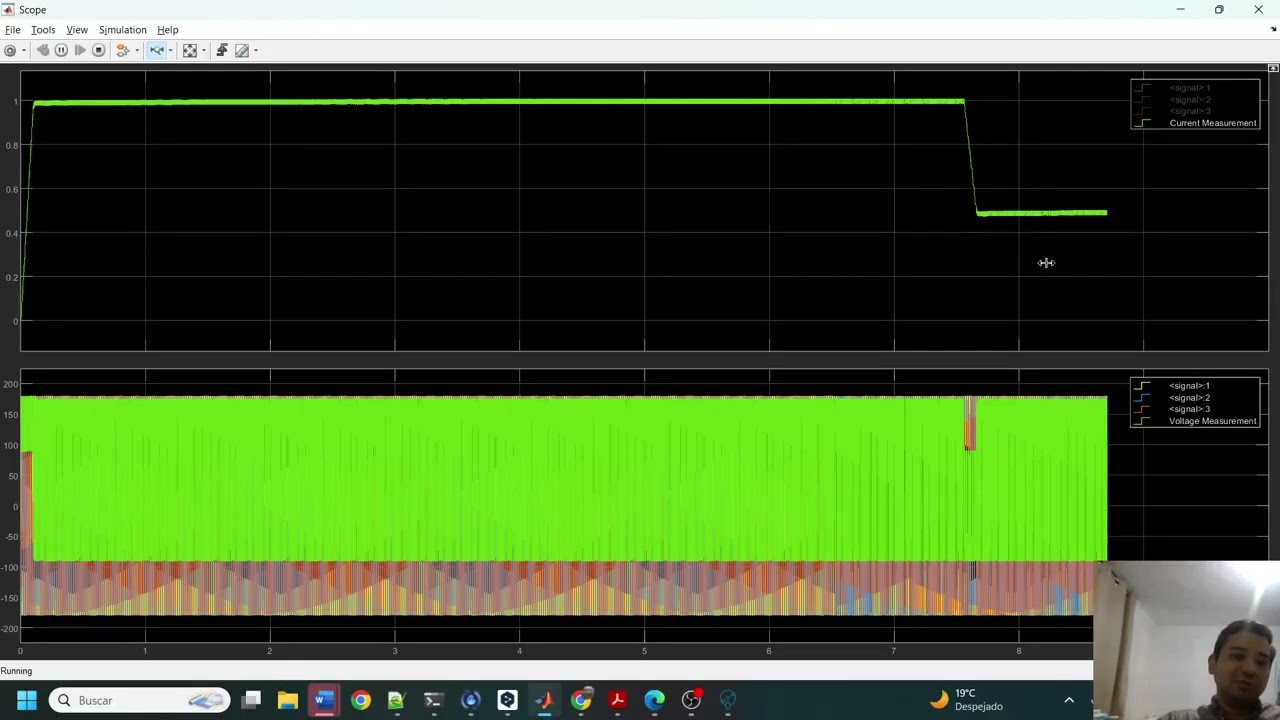
Task: Open the triggers toolbar icon
Action: [x=222, y=50]
